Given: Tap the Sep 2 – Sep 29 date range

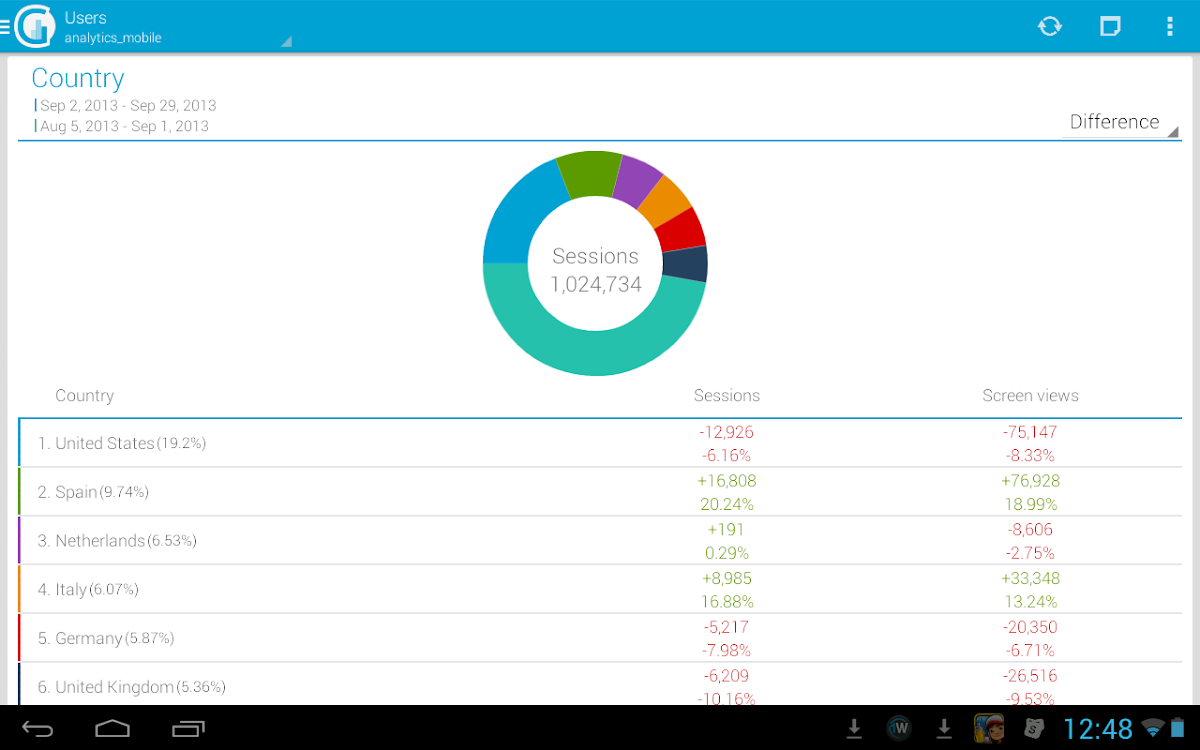Looking at the screenshot, I should coord(128,105).
